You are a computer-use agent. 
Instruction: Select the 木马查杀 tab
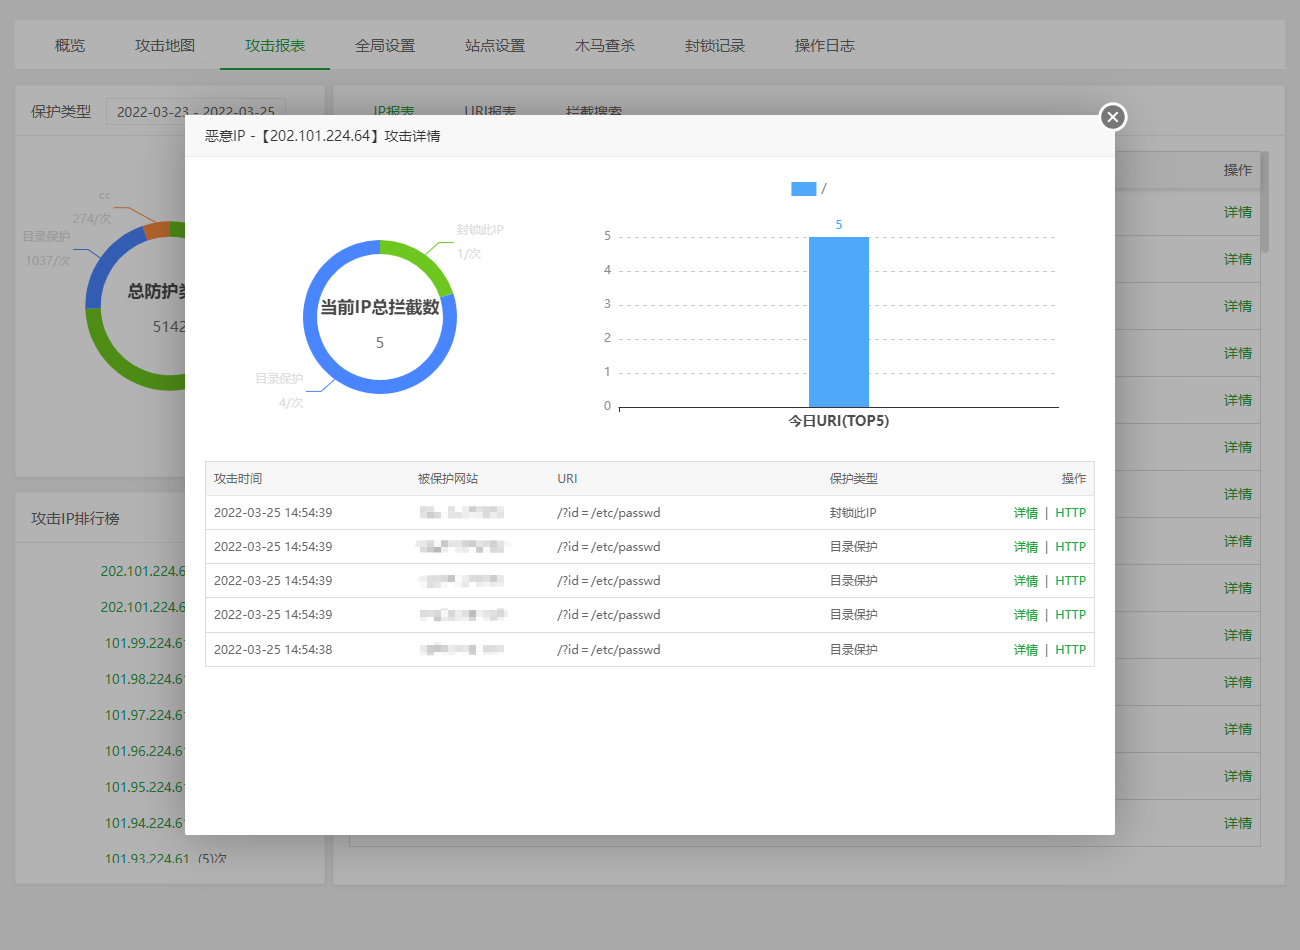(x=605, y=46)
